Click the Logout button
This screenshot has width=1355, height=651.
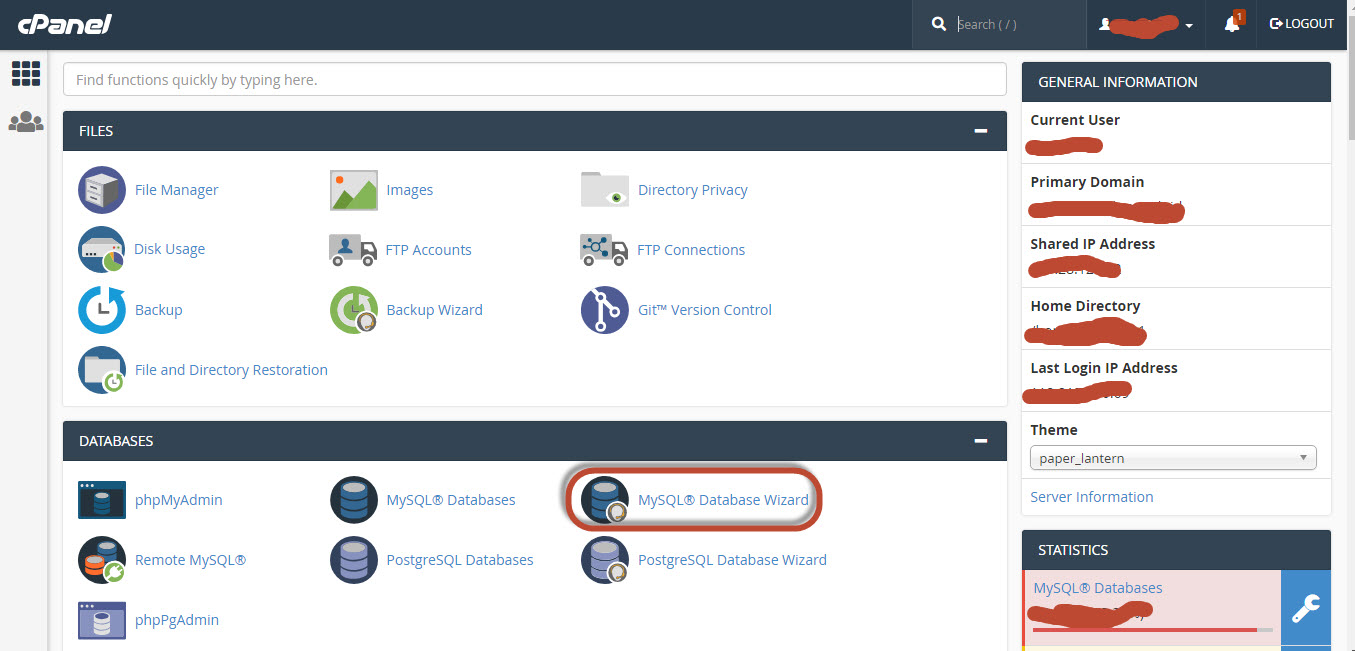click(1301, 24)
